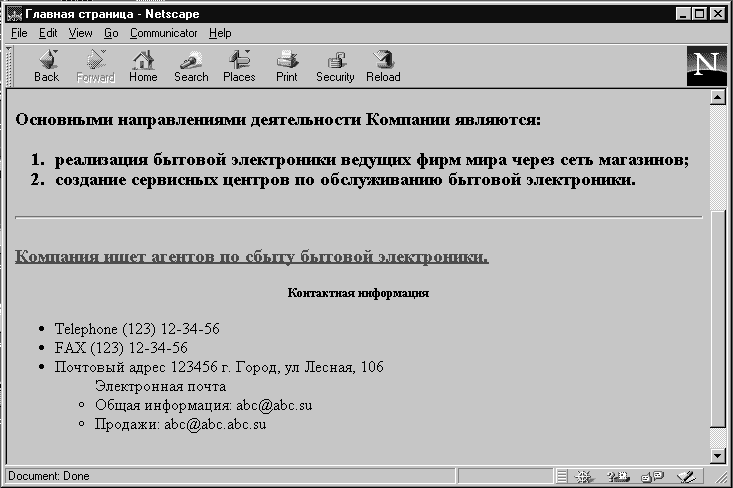733x488 pixels.
Task: Click the Back toolbar button
Action: pos(46,66)
